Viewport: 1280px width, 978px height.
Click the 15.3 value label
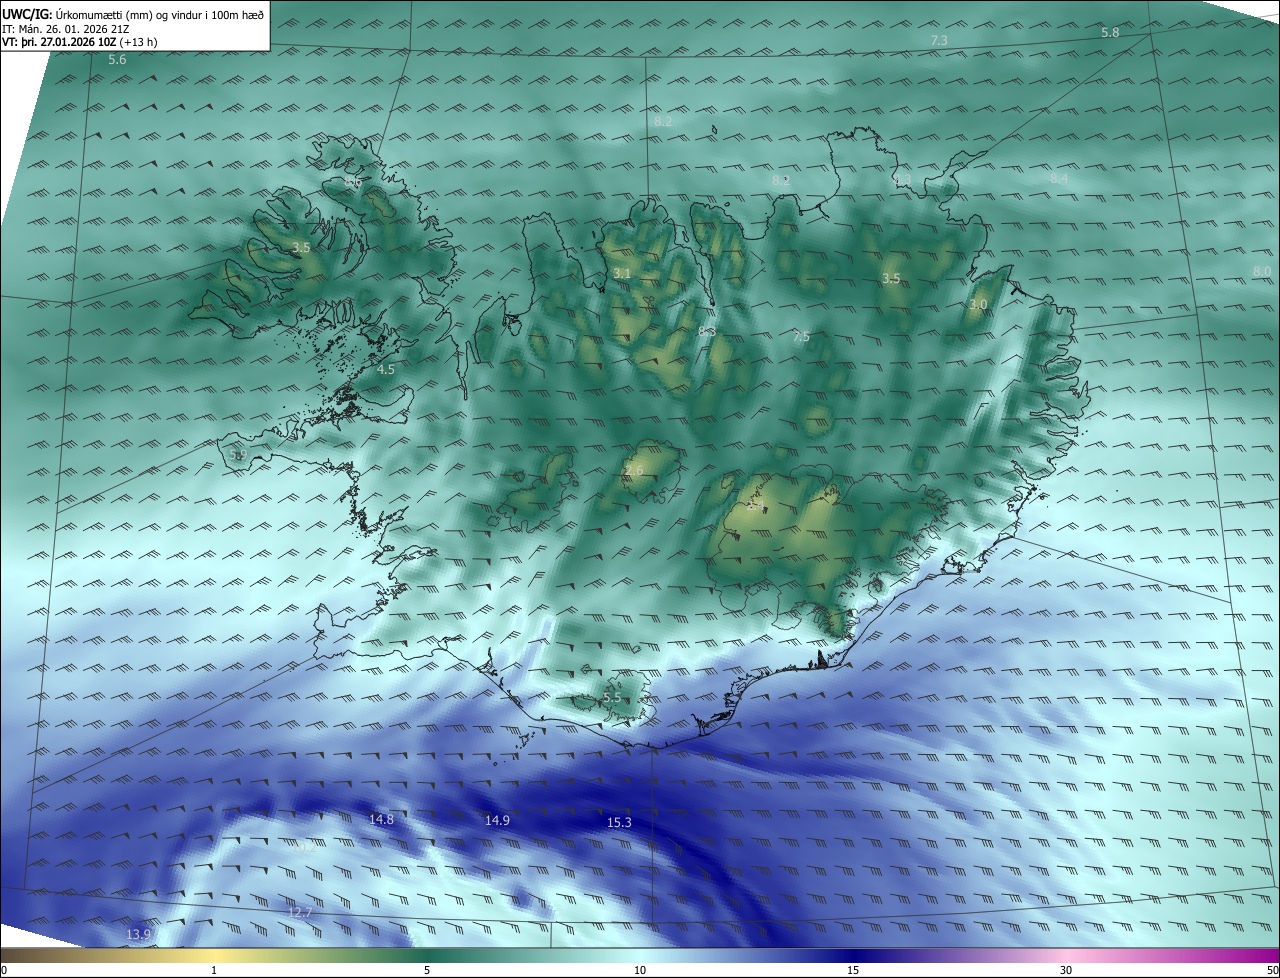[x=619, y=822]
